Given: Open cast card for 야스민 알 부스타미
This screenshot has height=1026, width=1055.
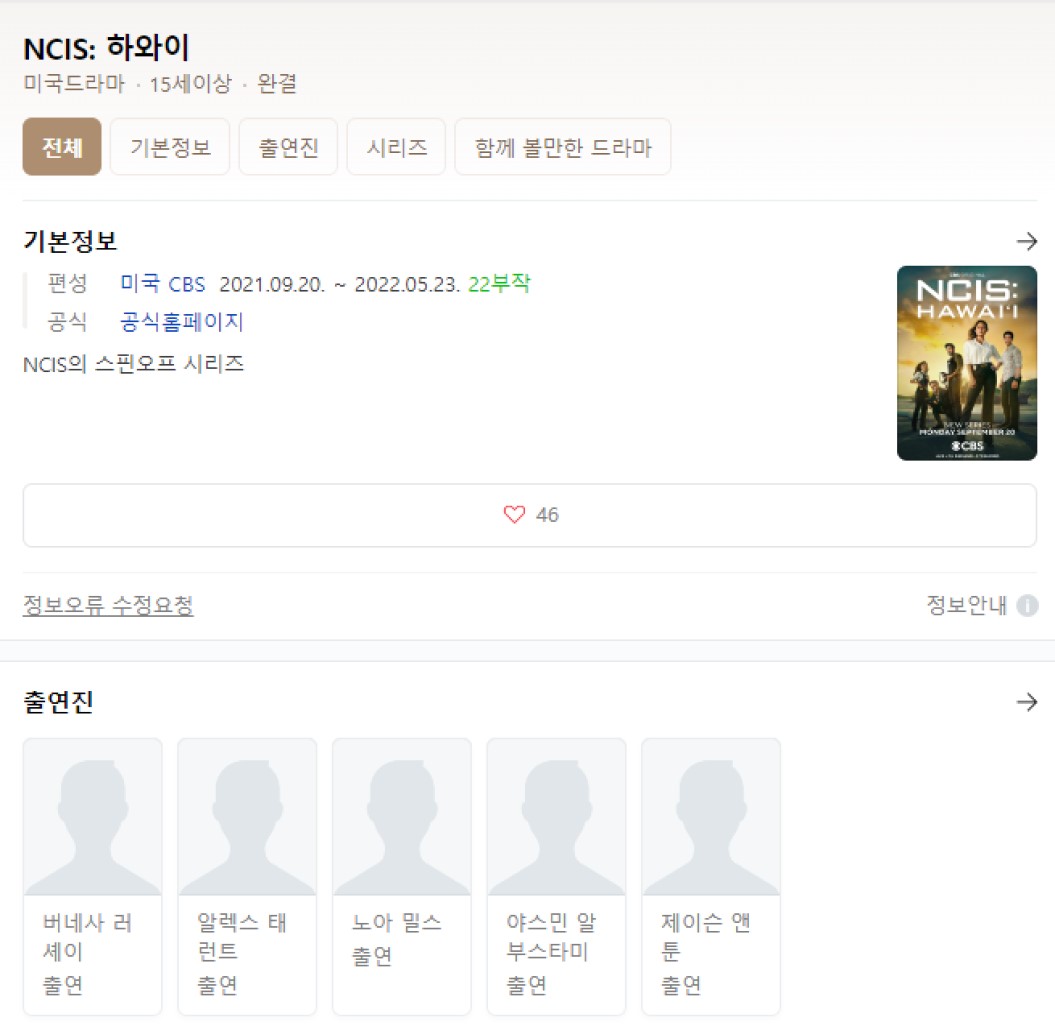Looking at the screenshot, I should tap(556, 877).
